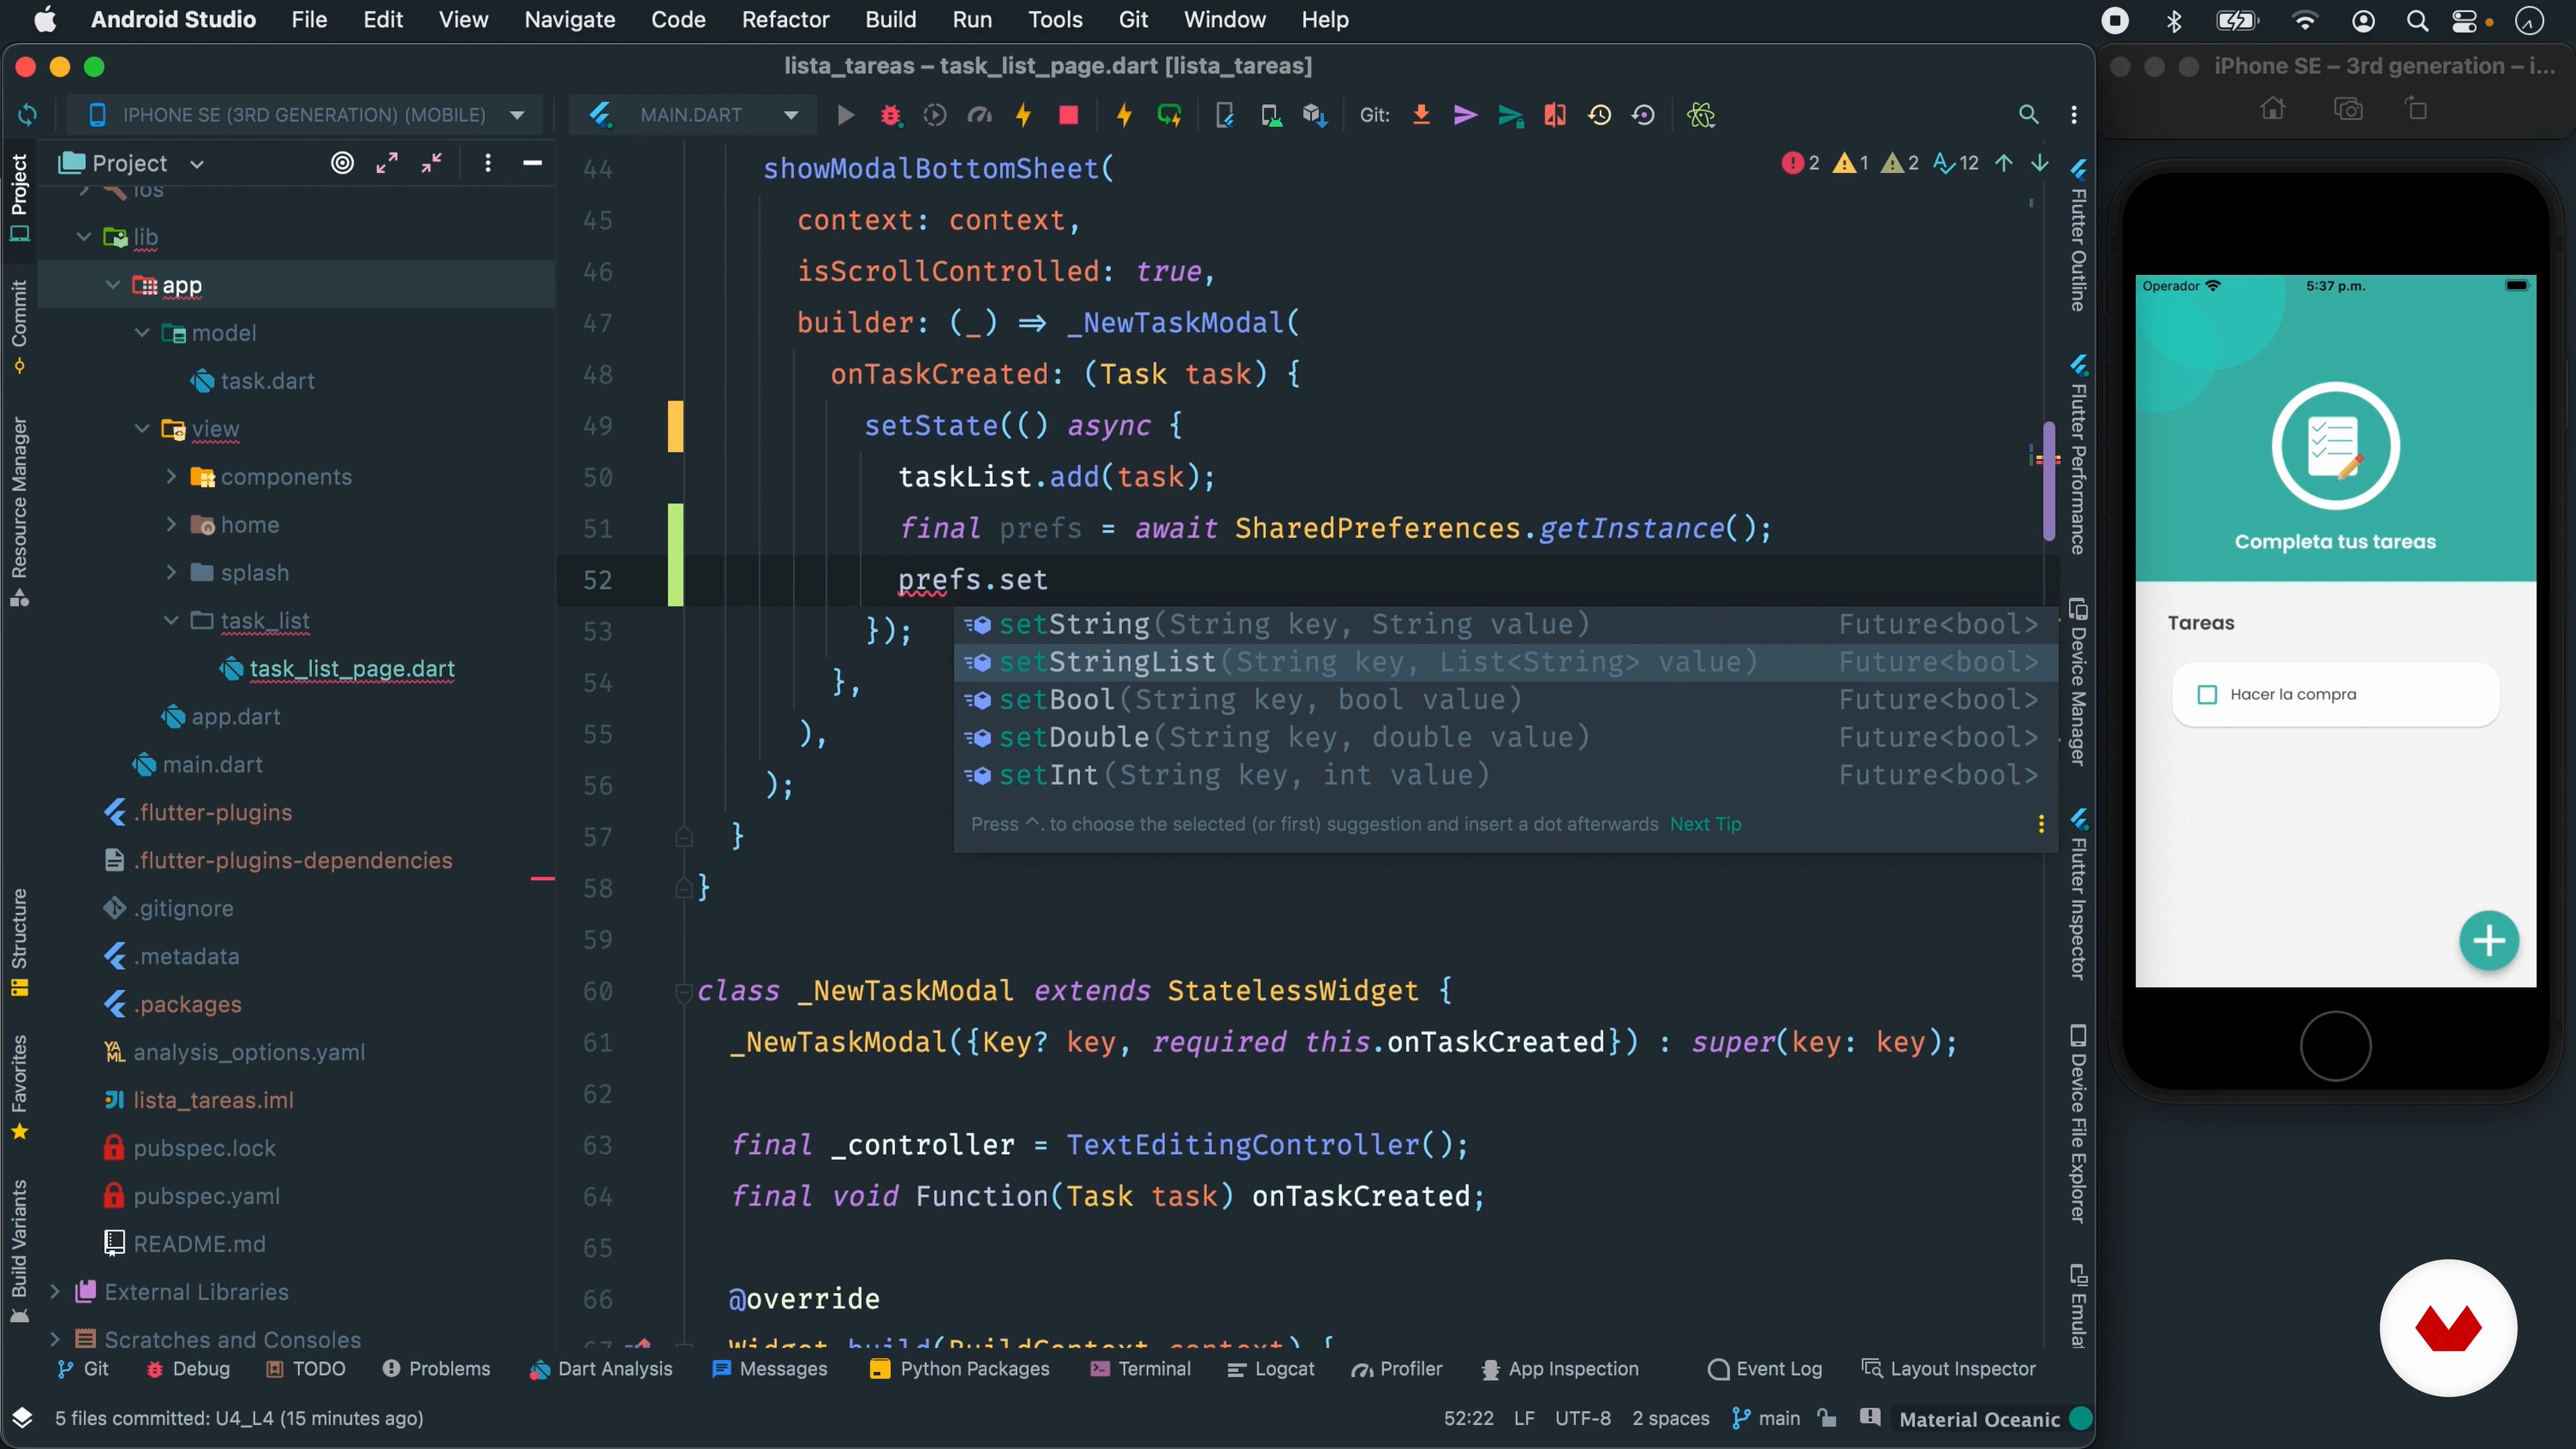Open pubspec.yaml file
Screen dimensions: 2576x1449
(x=206, y=1196)
